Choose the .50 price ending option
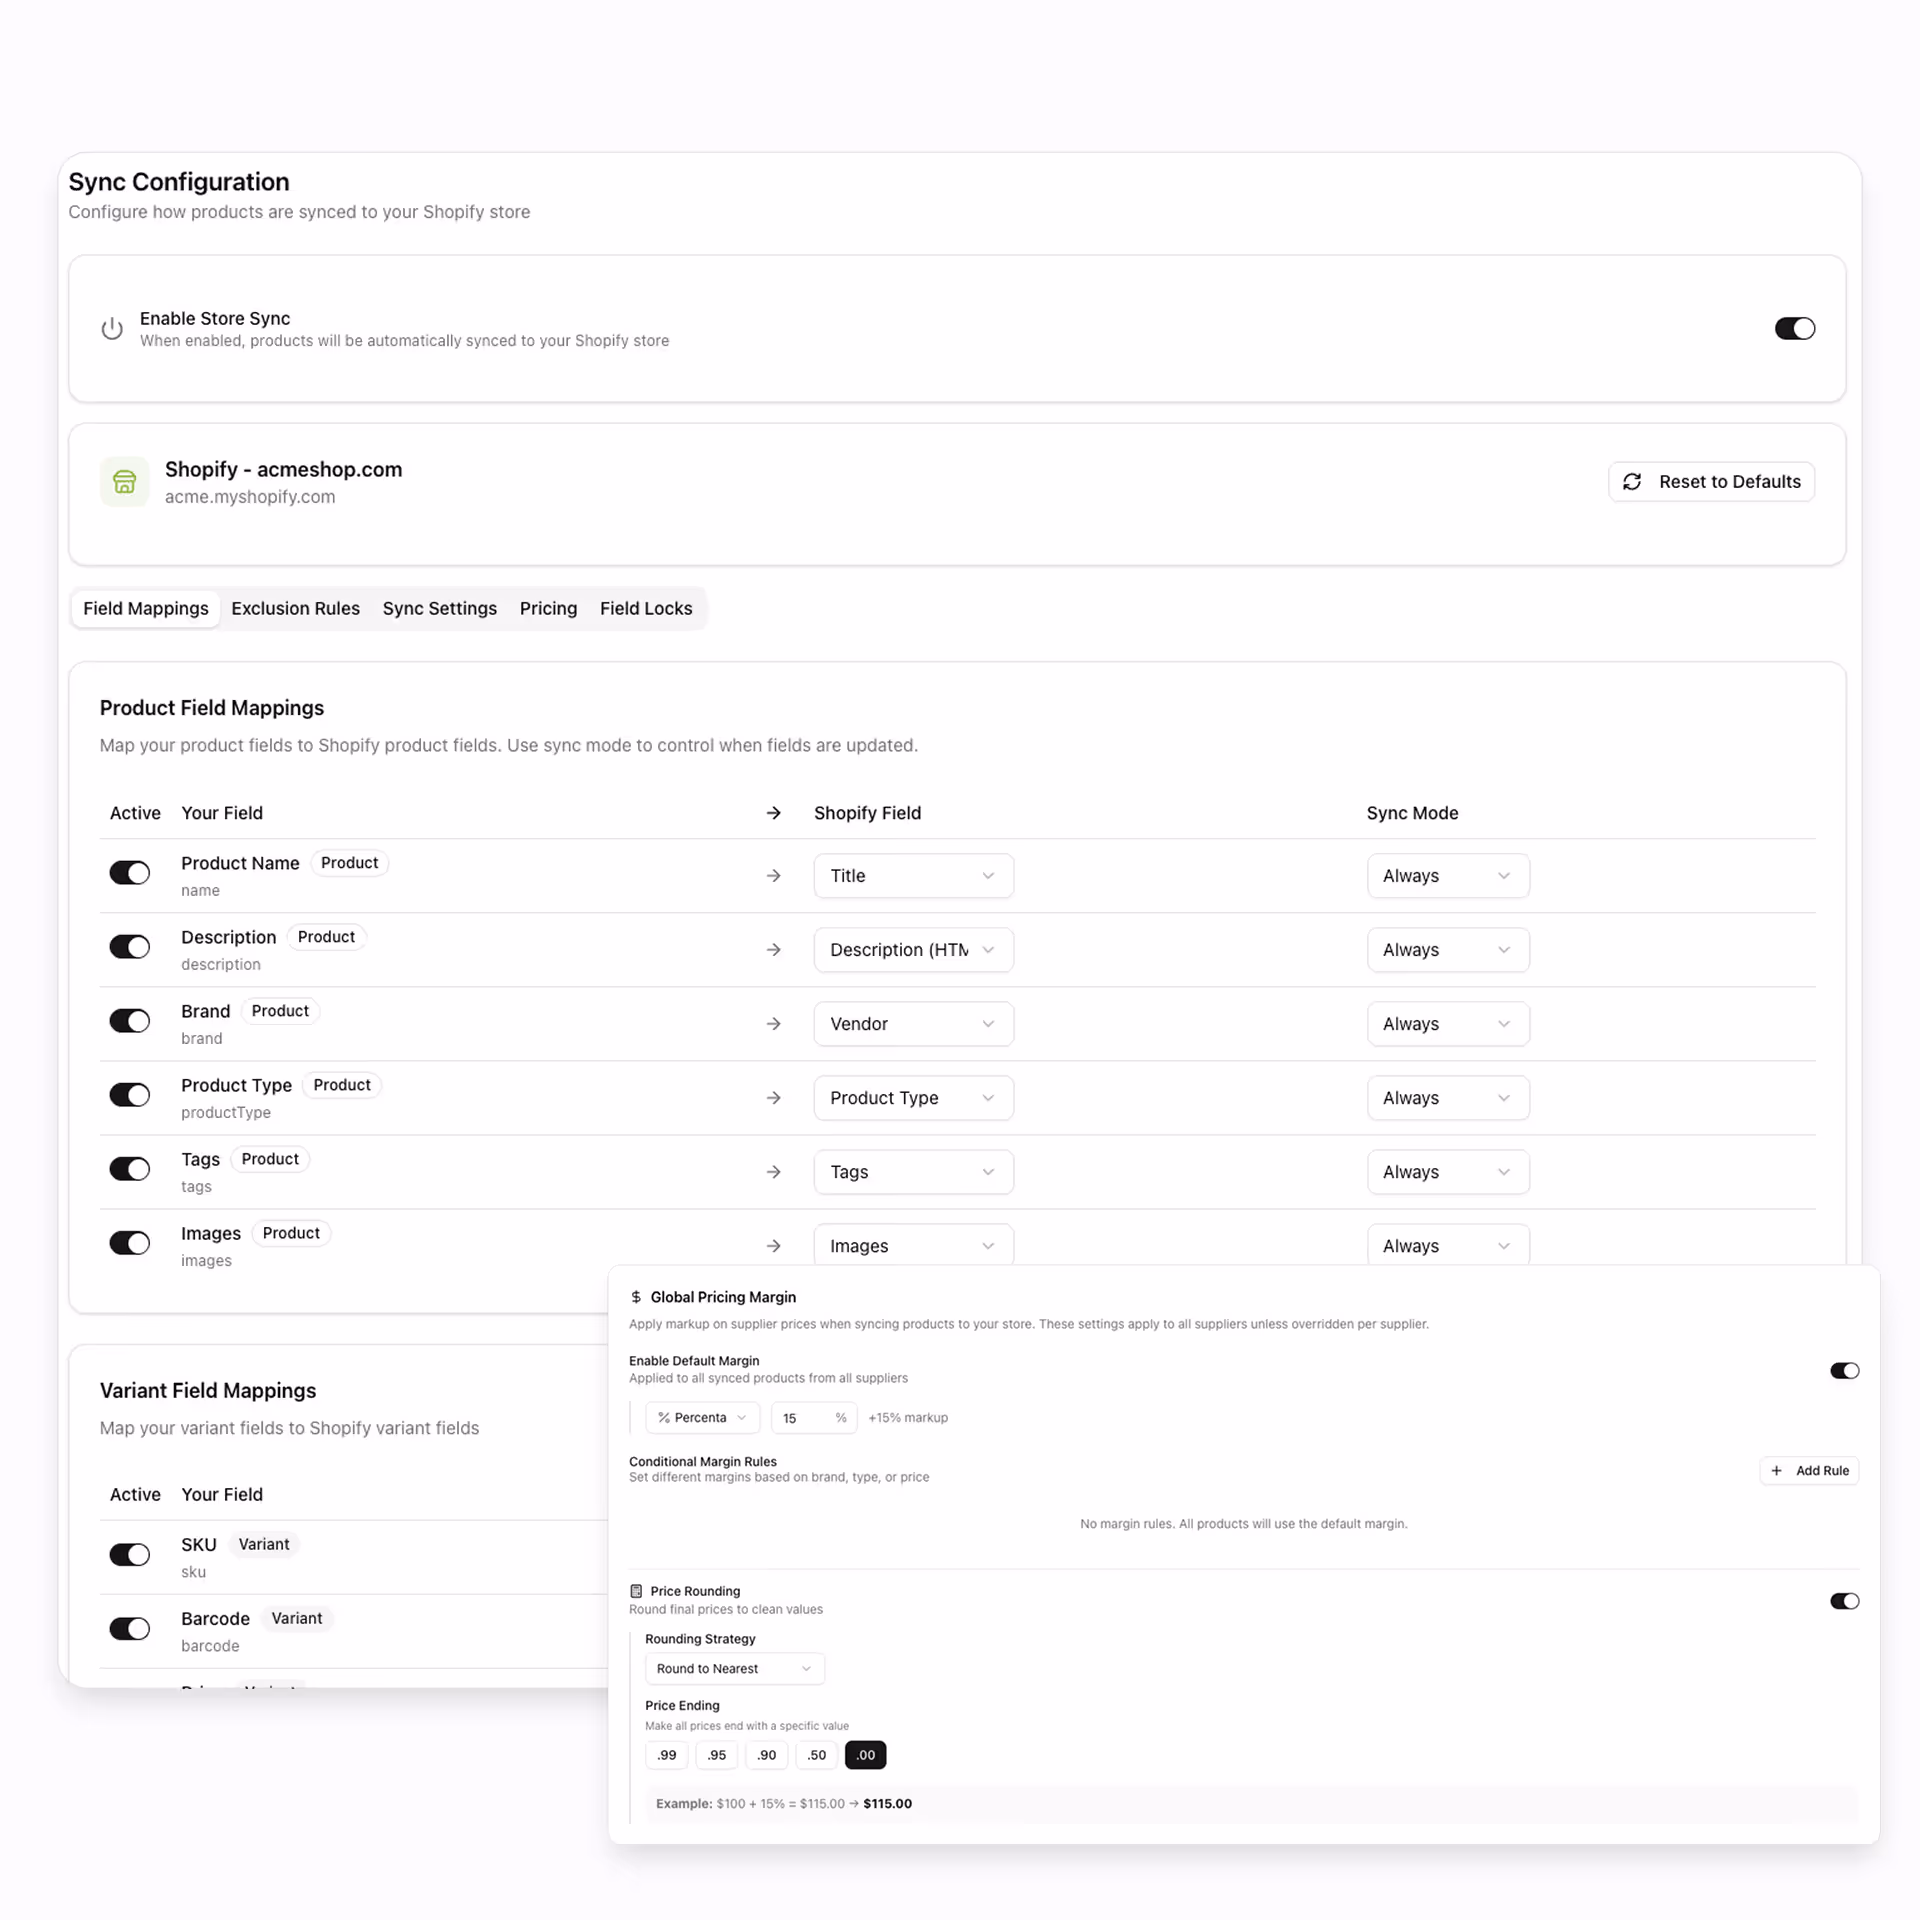This screenshot has height=1920, width=1920. [817, 1755]
